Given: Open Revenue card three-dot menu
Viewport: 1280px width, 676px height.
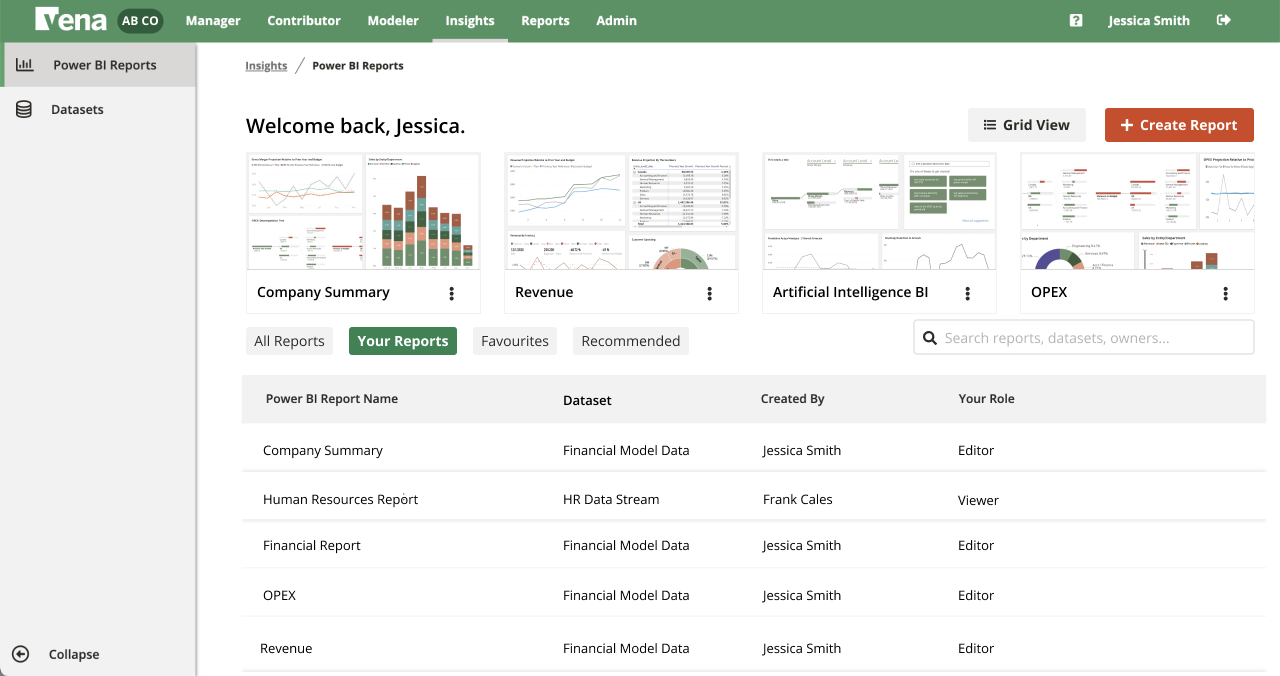Looking at the screenshot, I should pyautogui.click(x=710, y=293).
